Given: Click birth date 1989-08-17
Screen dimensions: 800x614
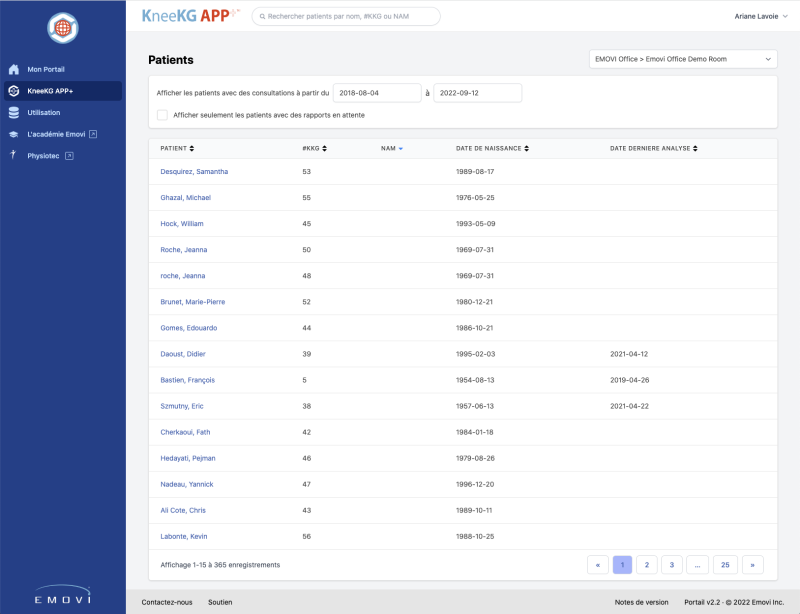Looking at the screenshot, I should click(475, 171).
